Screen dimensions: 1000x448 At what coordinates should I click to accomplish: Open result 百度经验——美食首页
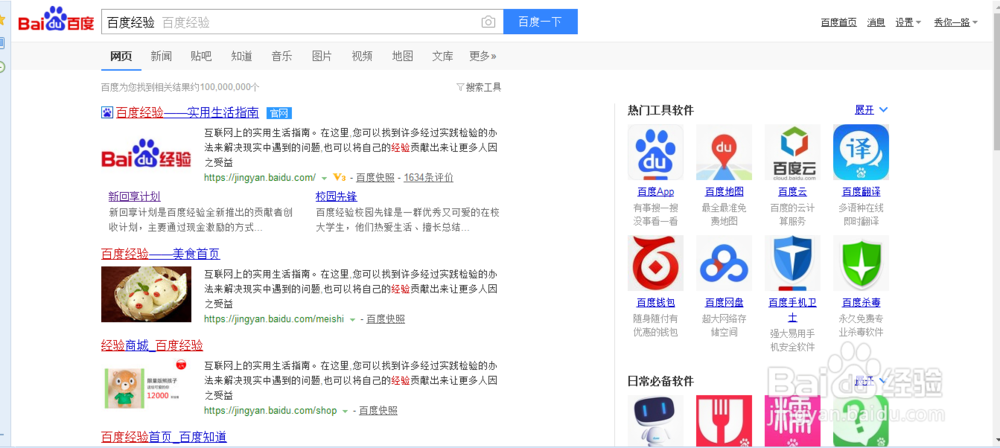161,254
